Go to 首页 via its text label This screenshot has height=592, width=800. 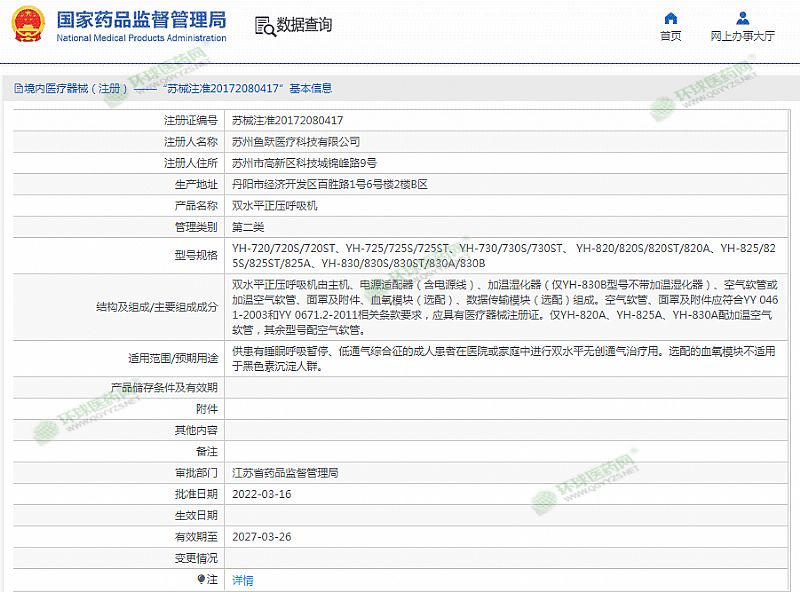click(671, 36)
